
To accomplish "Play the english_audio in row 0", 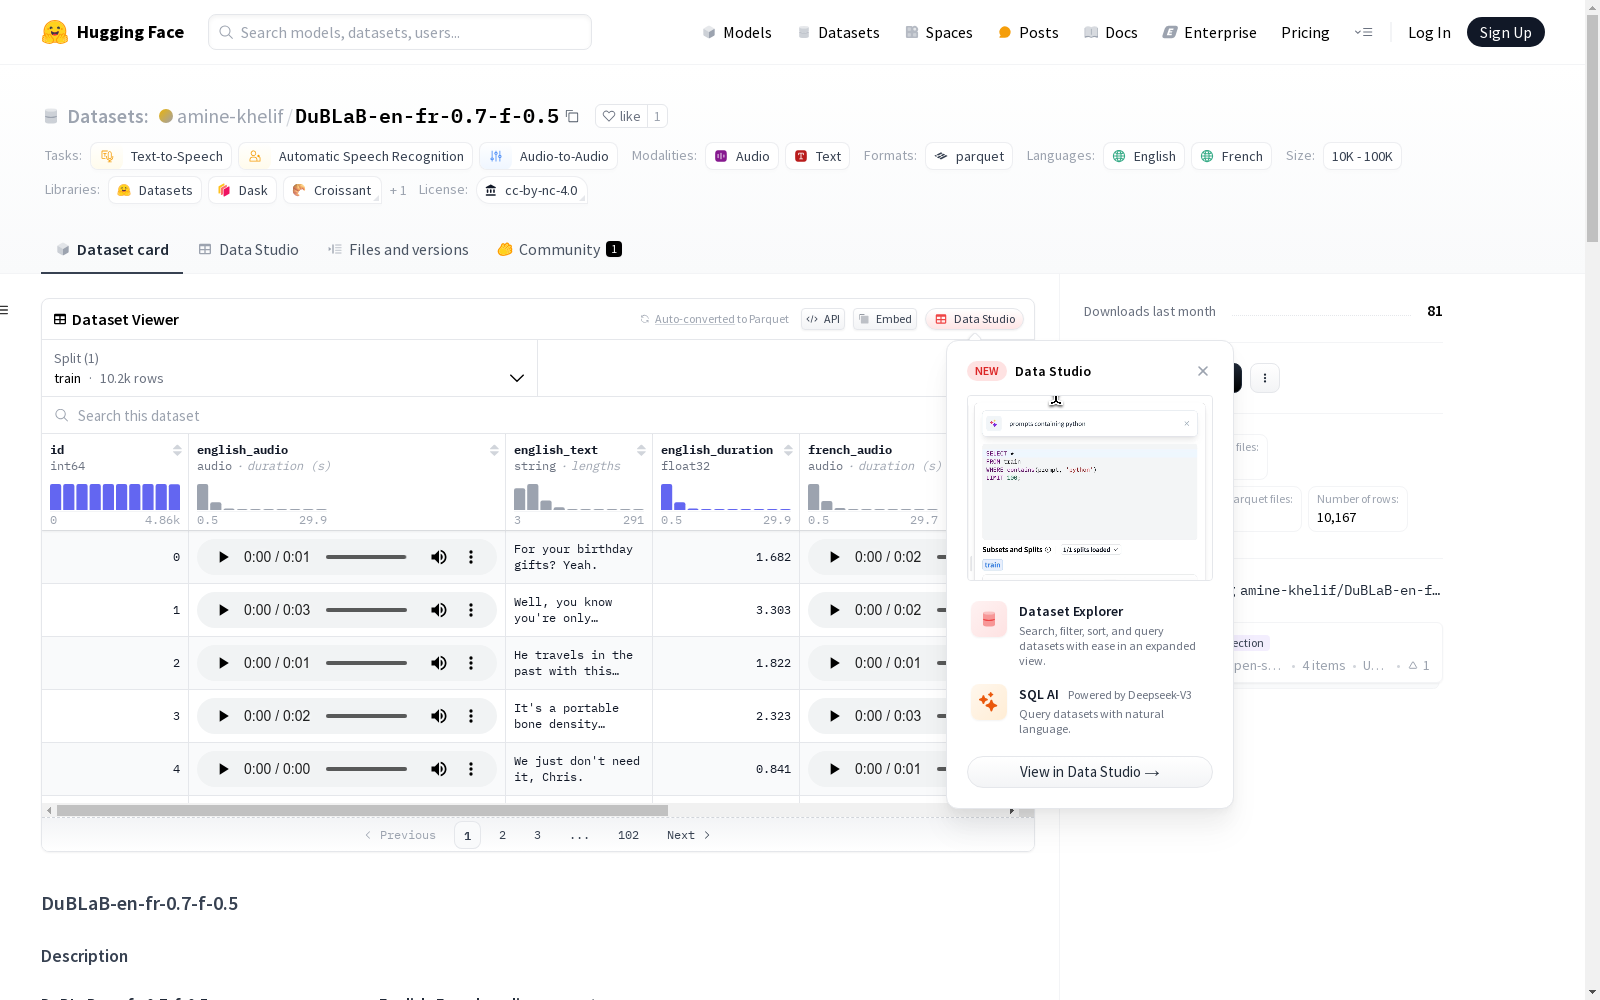I will 224,557.
